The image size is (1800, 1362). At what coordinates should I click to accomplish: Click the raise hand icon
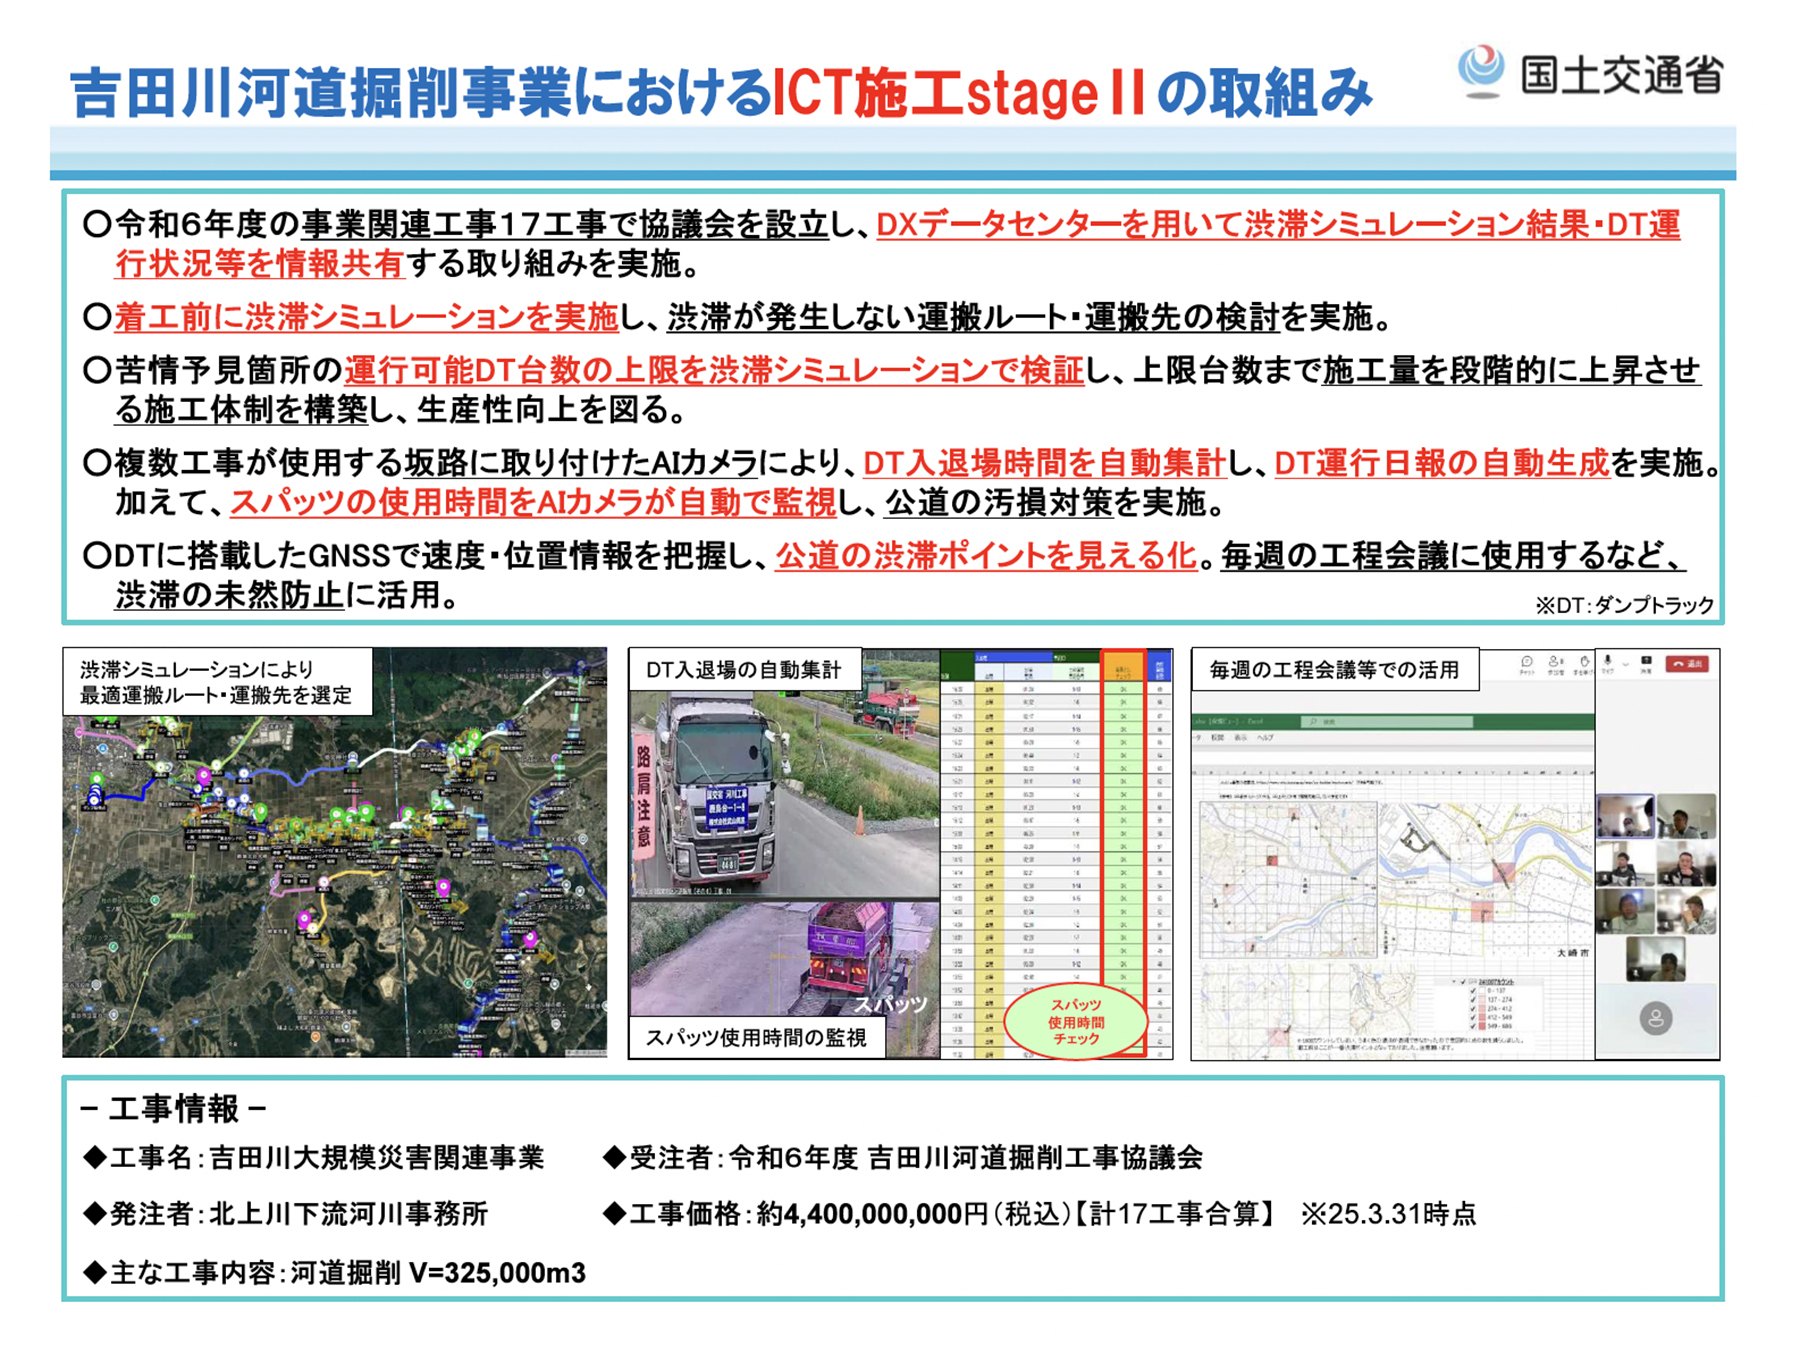pos(1584,663)
